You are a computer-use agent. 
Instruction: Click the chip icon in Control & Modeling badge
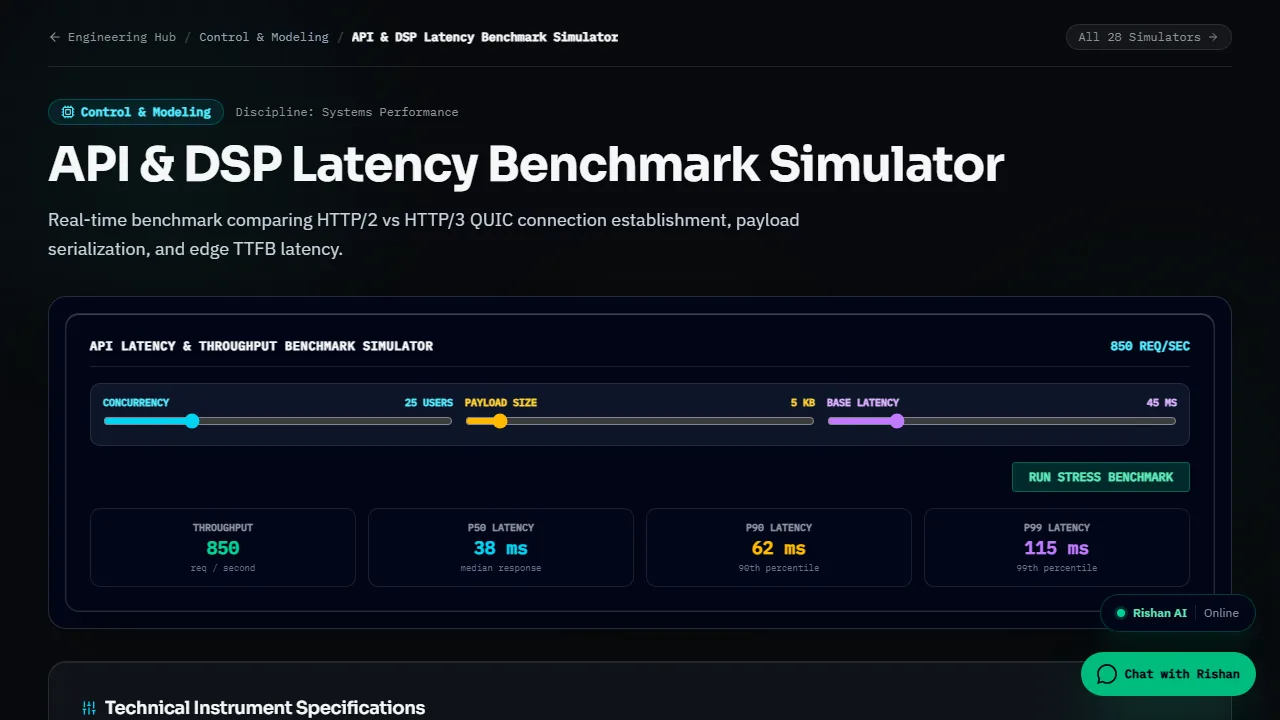68,112
